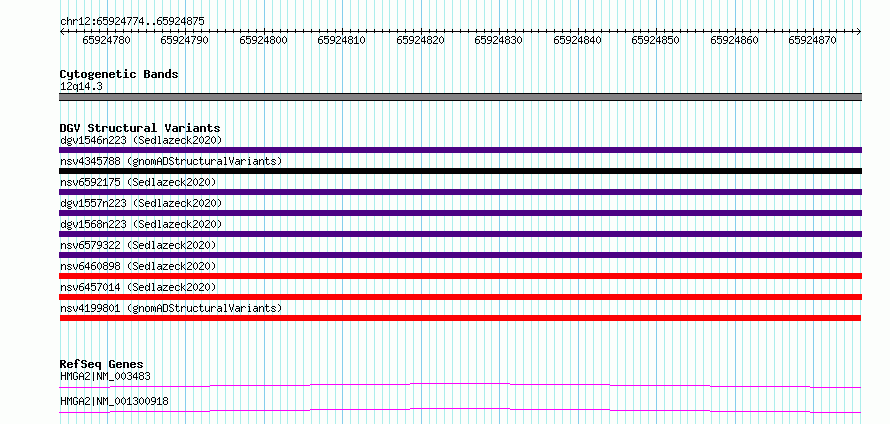Click the purple bar for nsv6579322
Screen dimensions: 890x424
(x=460, y=255)
